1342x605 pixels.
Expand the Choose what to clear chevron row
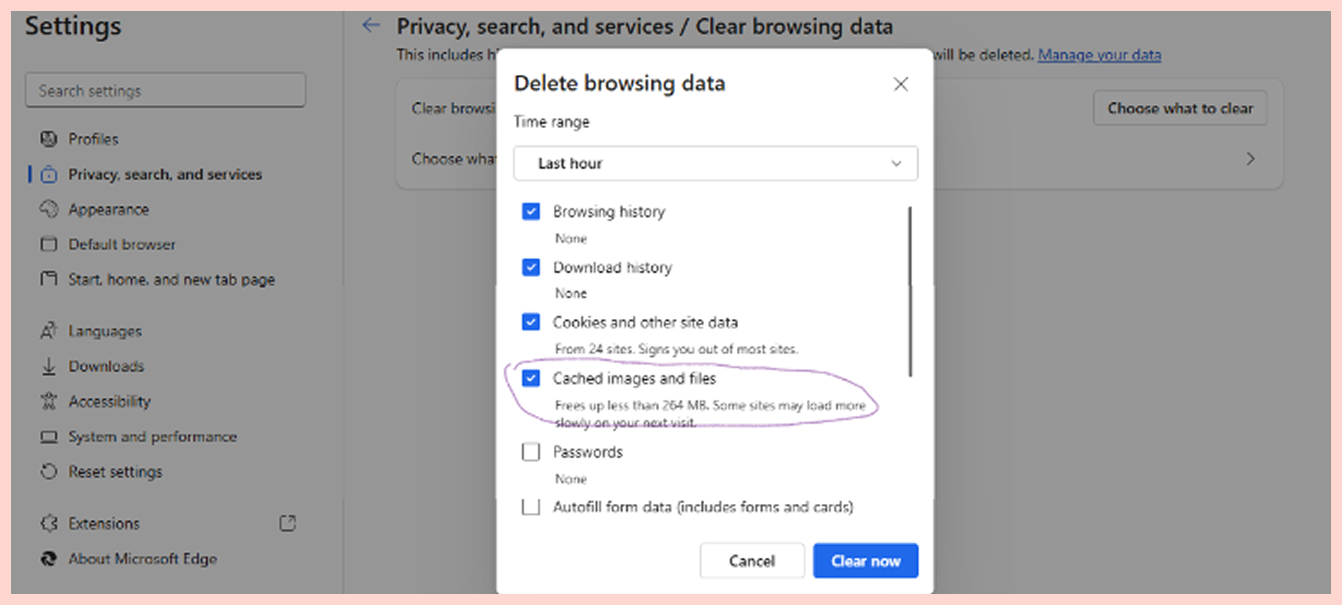tap(1250, 159)
